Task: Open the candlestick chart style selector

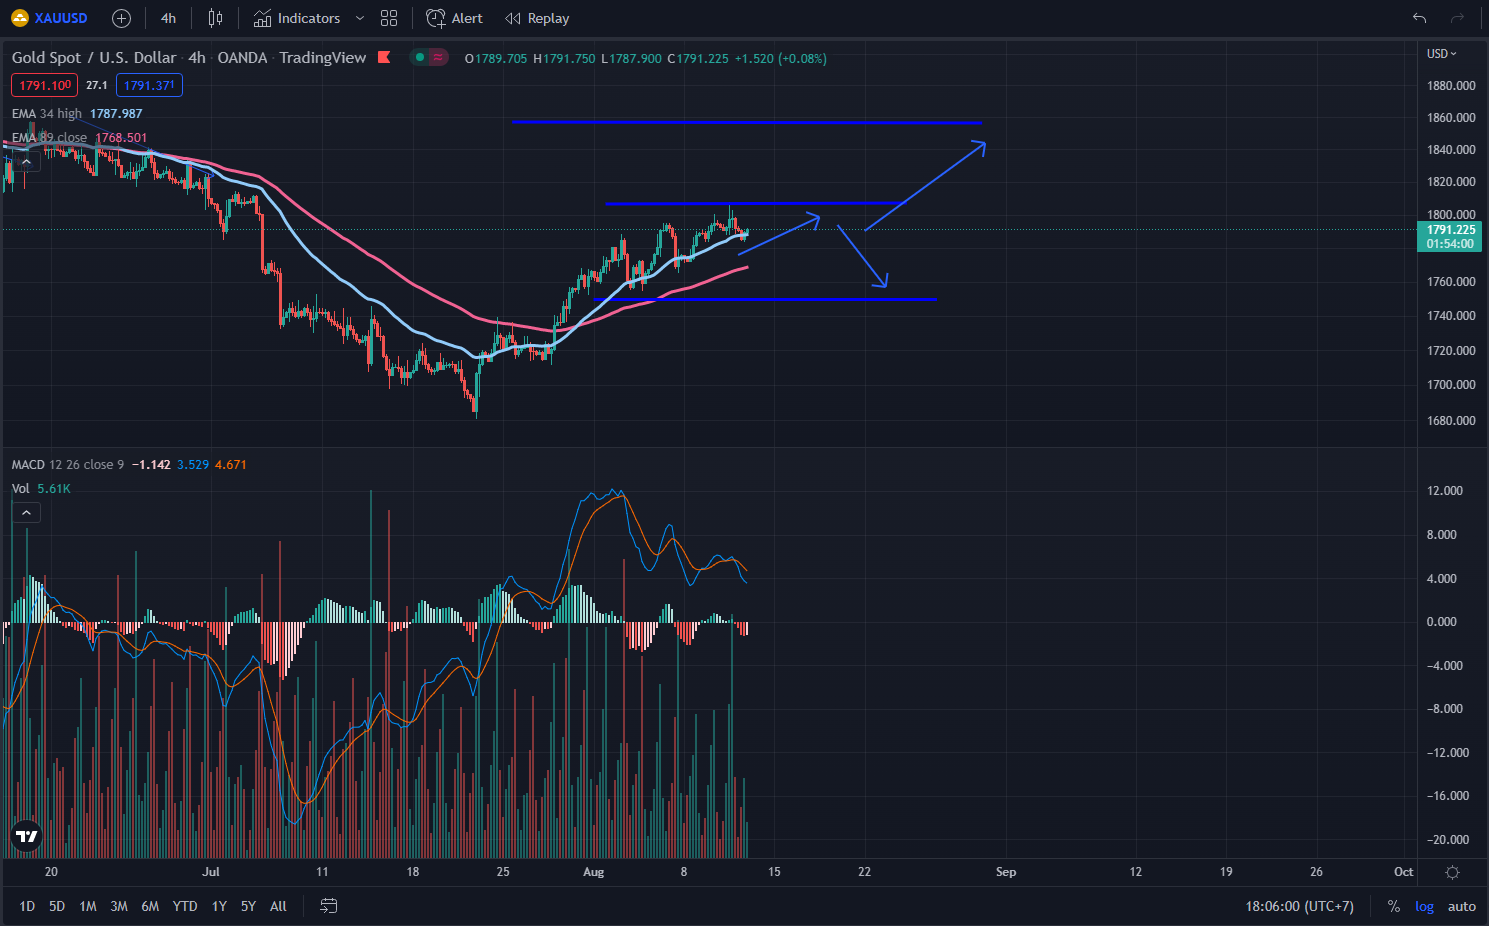Action: (x=215, y=18)
